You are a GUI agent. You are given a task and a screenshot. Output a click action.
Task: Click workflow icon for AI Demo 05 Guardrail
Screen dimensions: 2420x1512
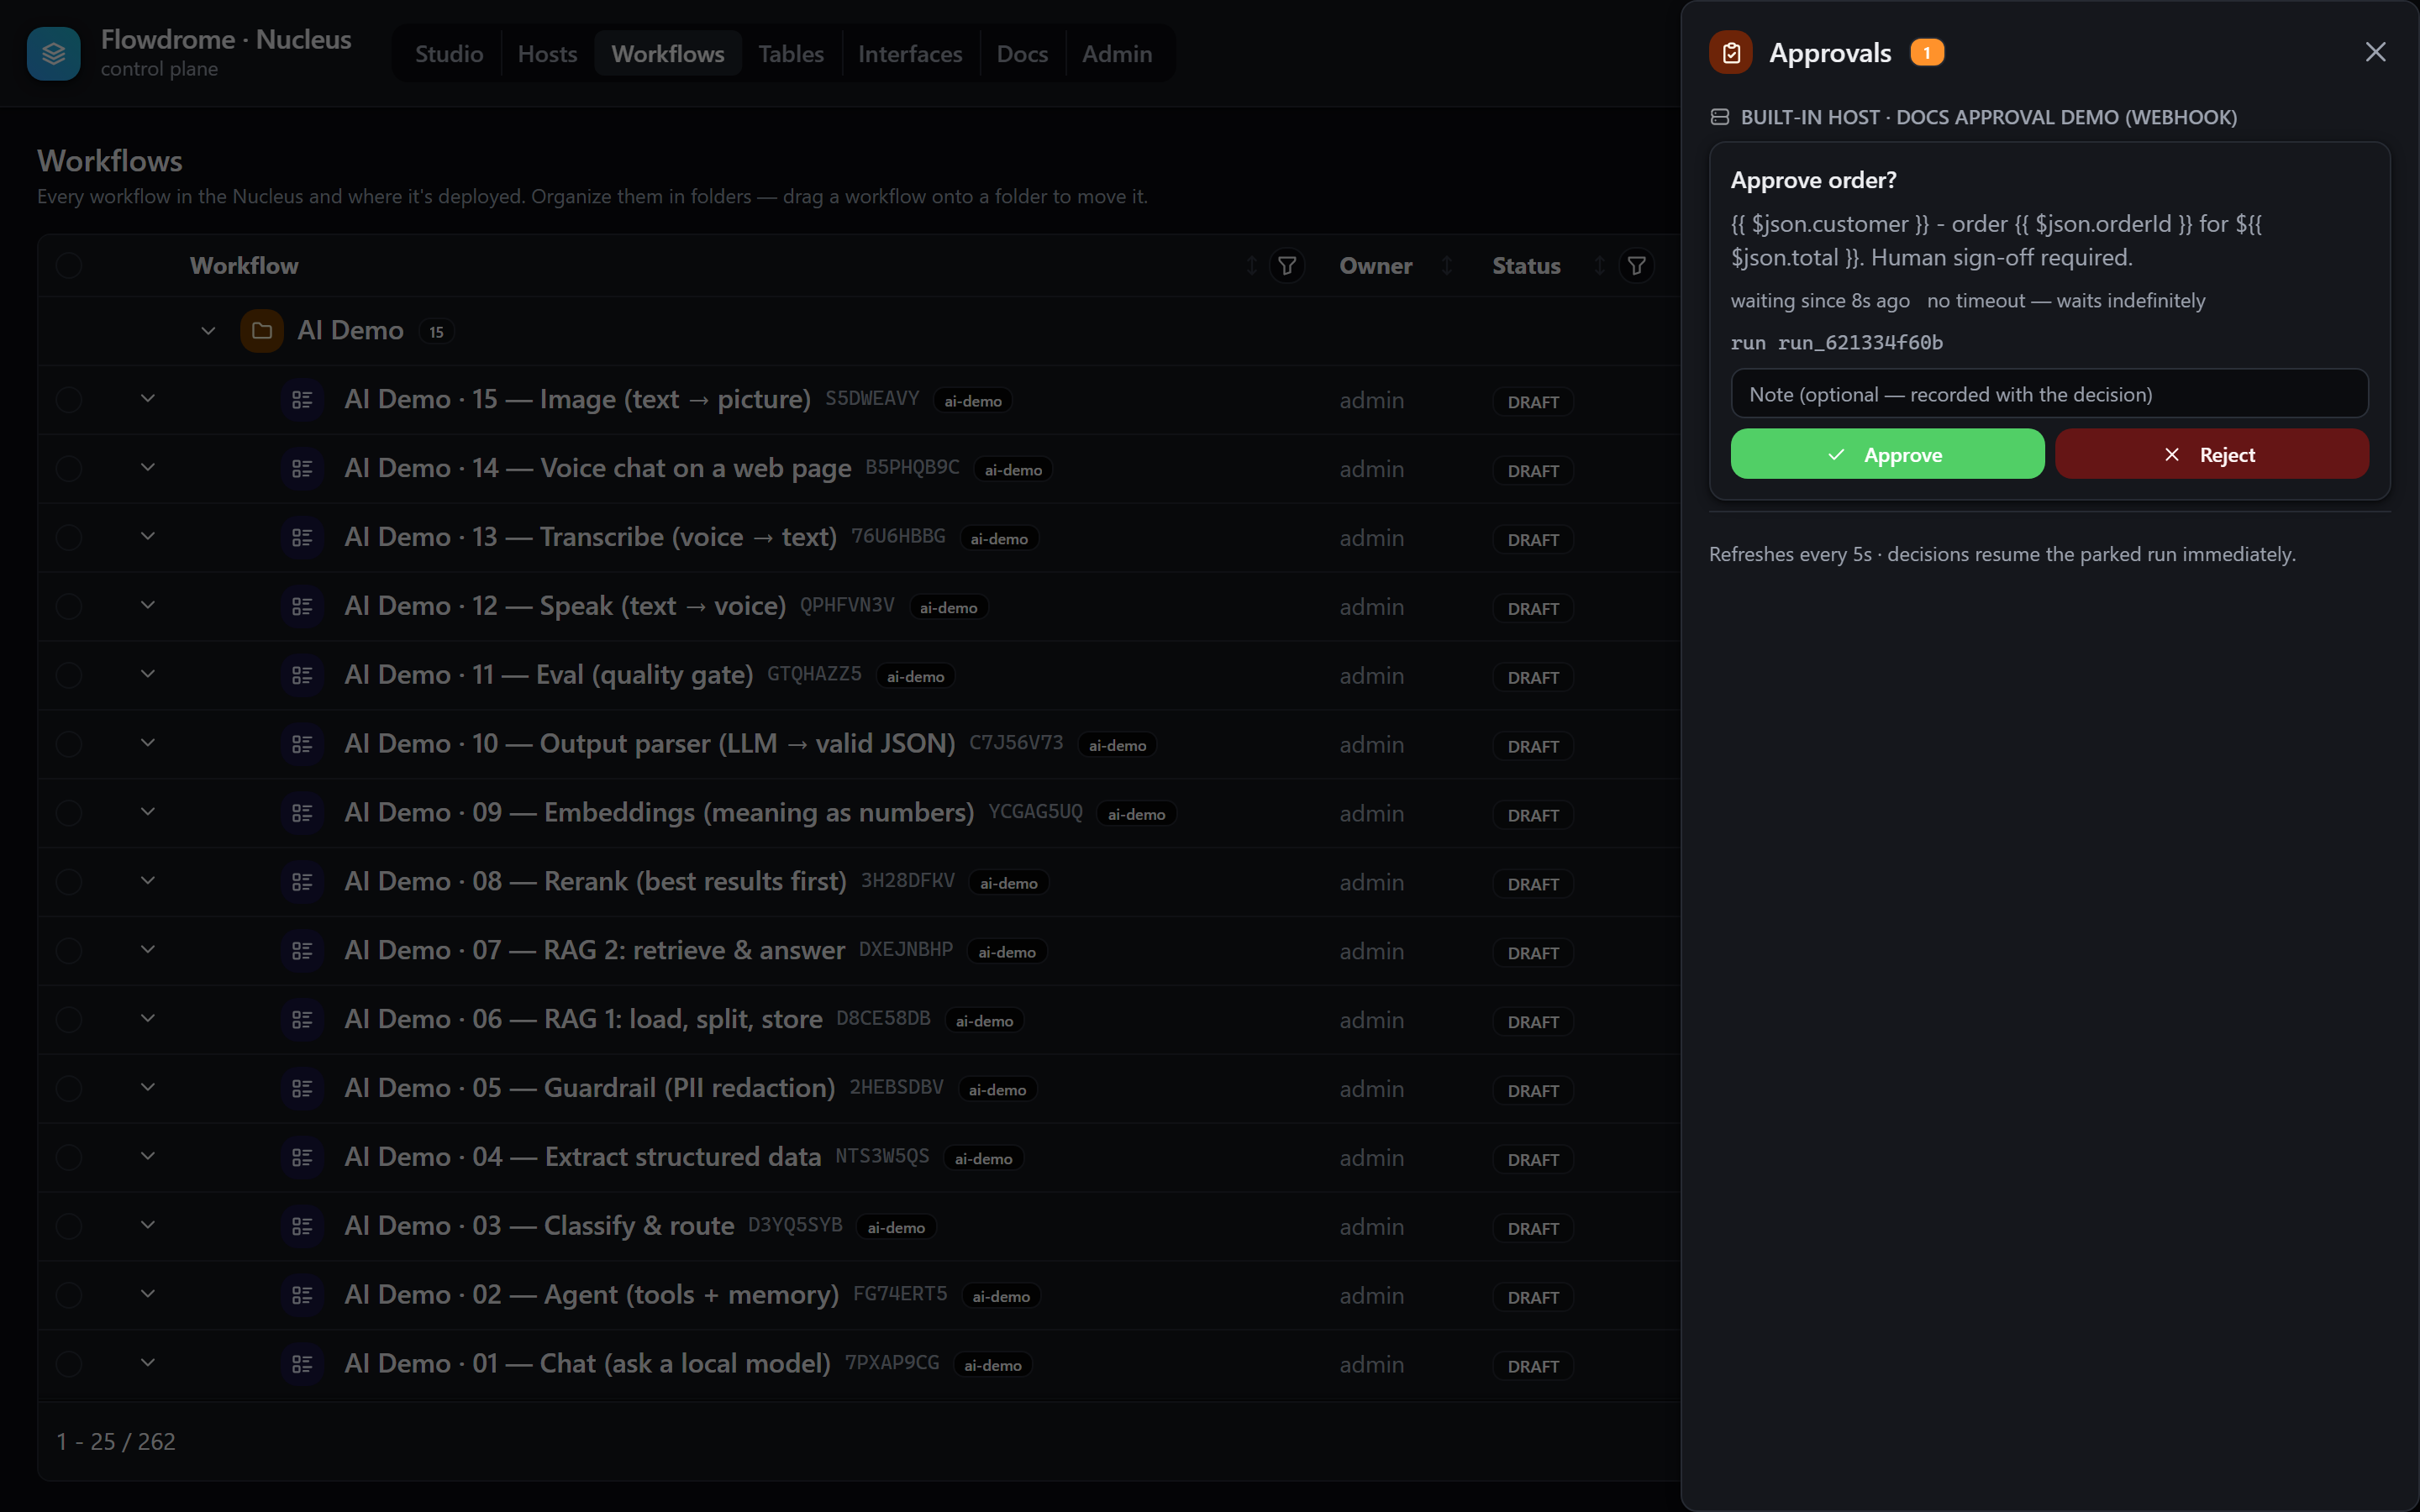click(302, 1089)
